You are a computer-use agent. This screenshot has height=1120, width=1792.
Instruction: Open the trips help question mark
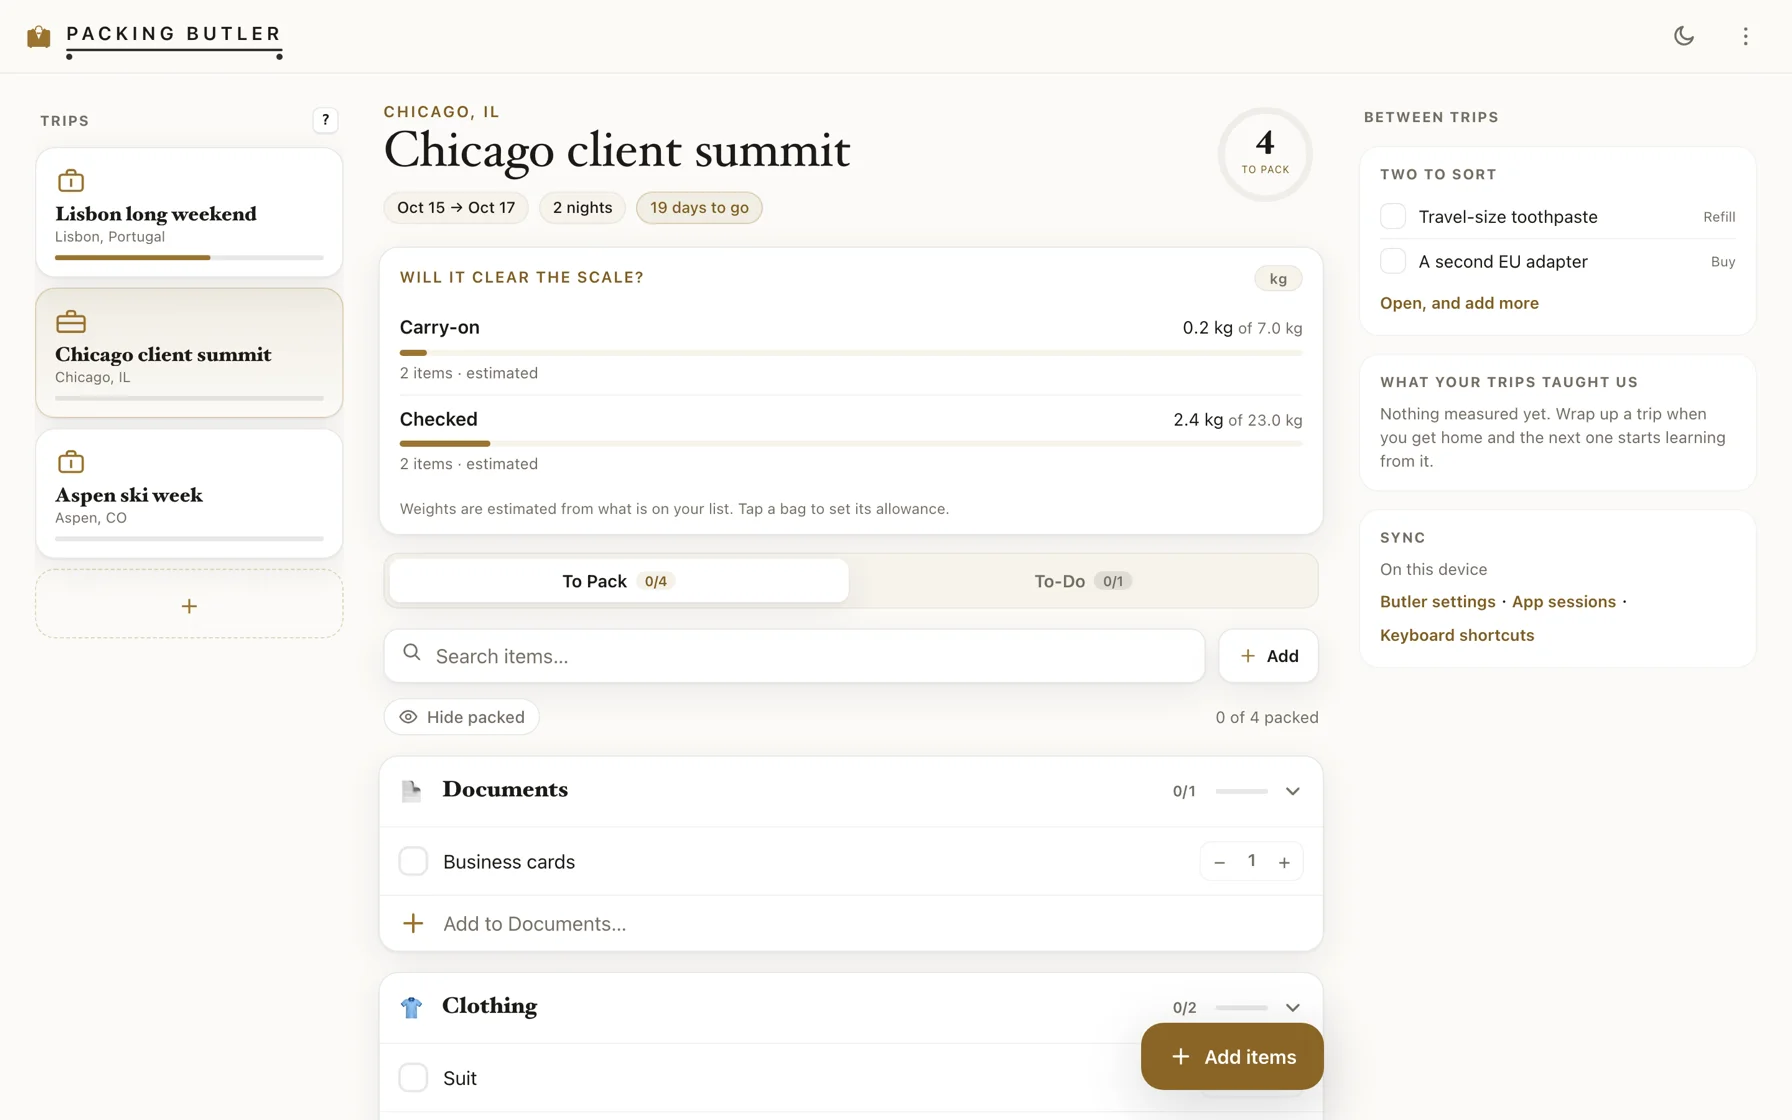click(x=325, y=120)
